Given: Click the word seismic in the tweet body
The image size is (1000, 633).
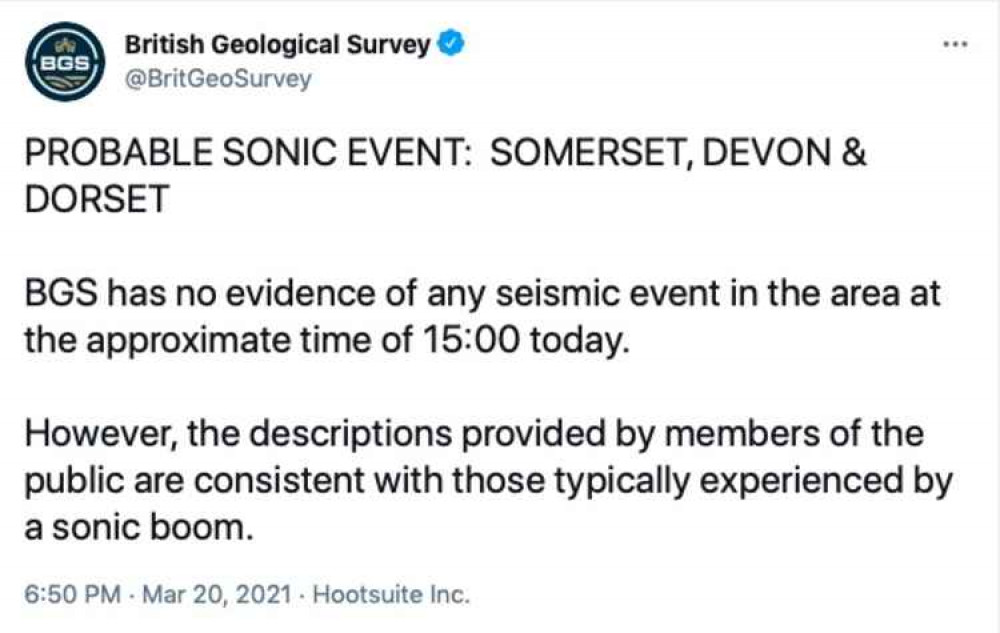Looking at the screenshot, I should (x=557, y=293).
